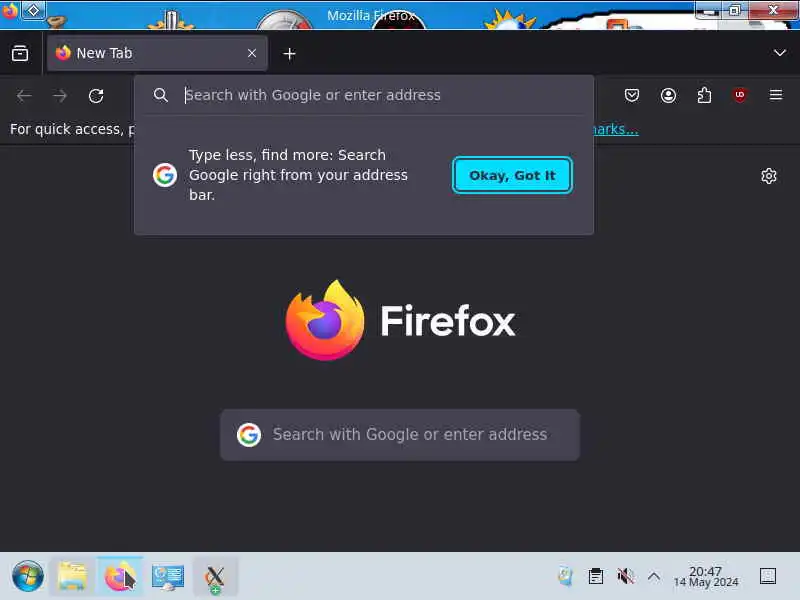Open the Save to Pocket button
Viewport: 800px width, 600px height.
[x=632, y=95]
